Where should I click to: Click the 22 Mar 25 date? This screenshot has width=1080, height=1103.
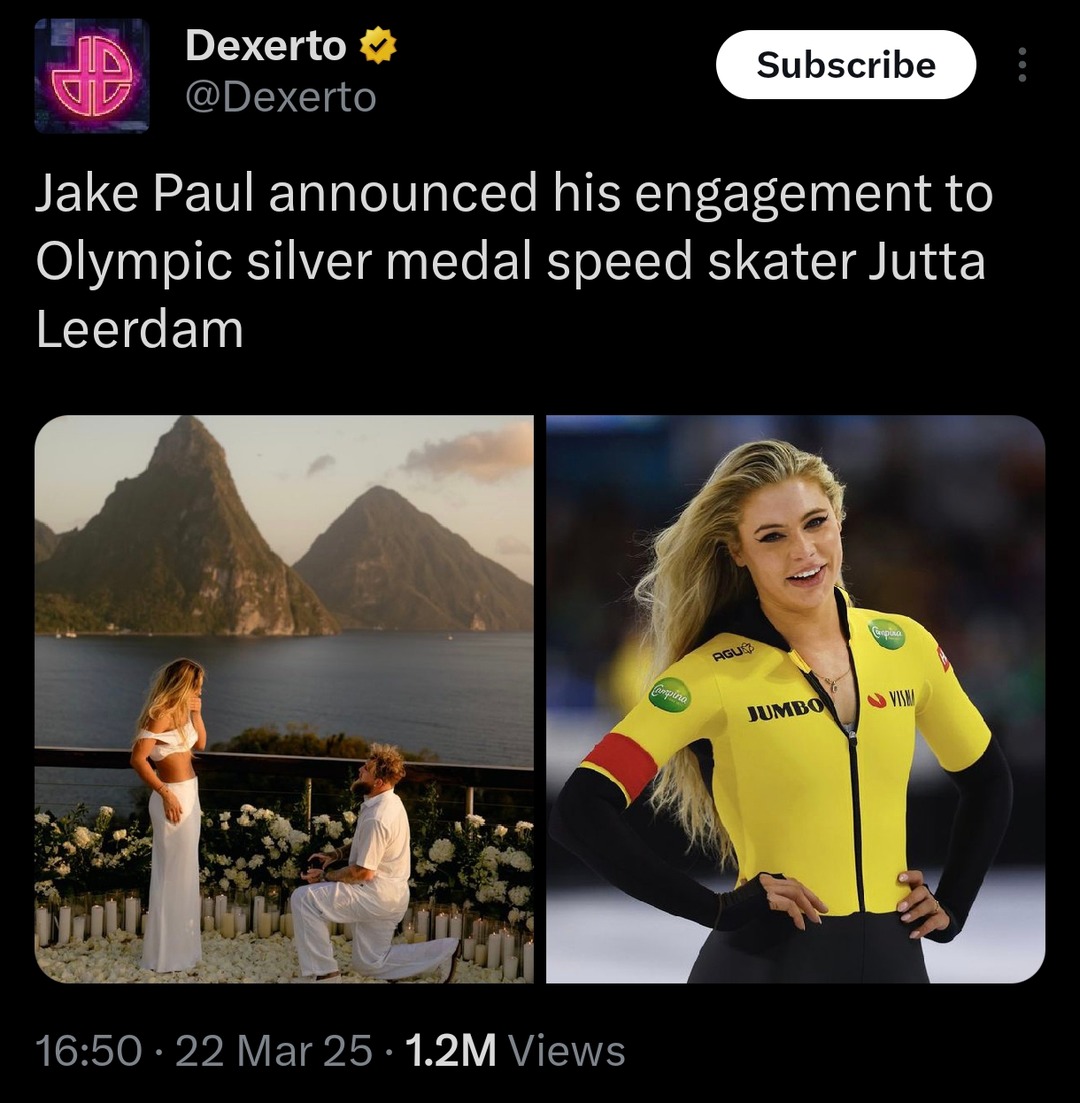click(x=274, y=1051)
